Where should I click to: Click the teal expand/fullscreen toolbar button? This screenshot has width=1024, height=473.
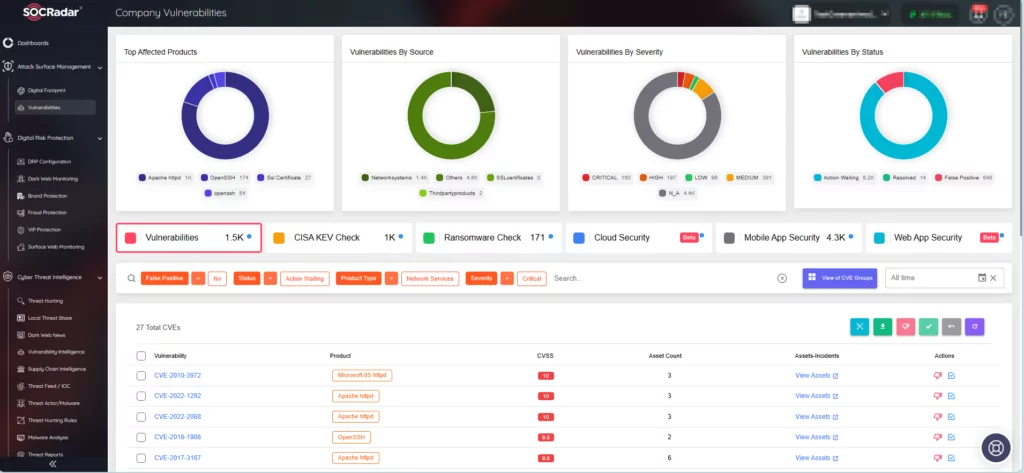coord(859,327)
